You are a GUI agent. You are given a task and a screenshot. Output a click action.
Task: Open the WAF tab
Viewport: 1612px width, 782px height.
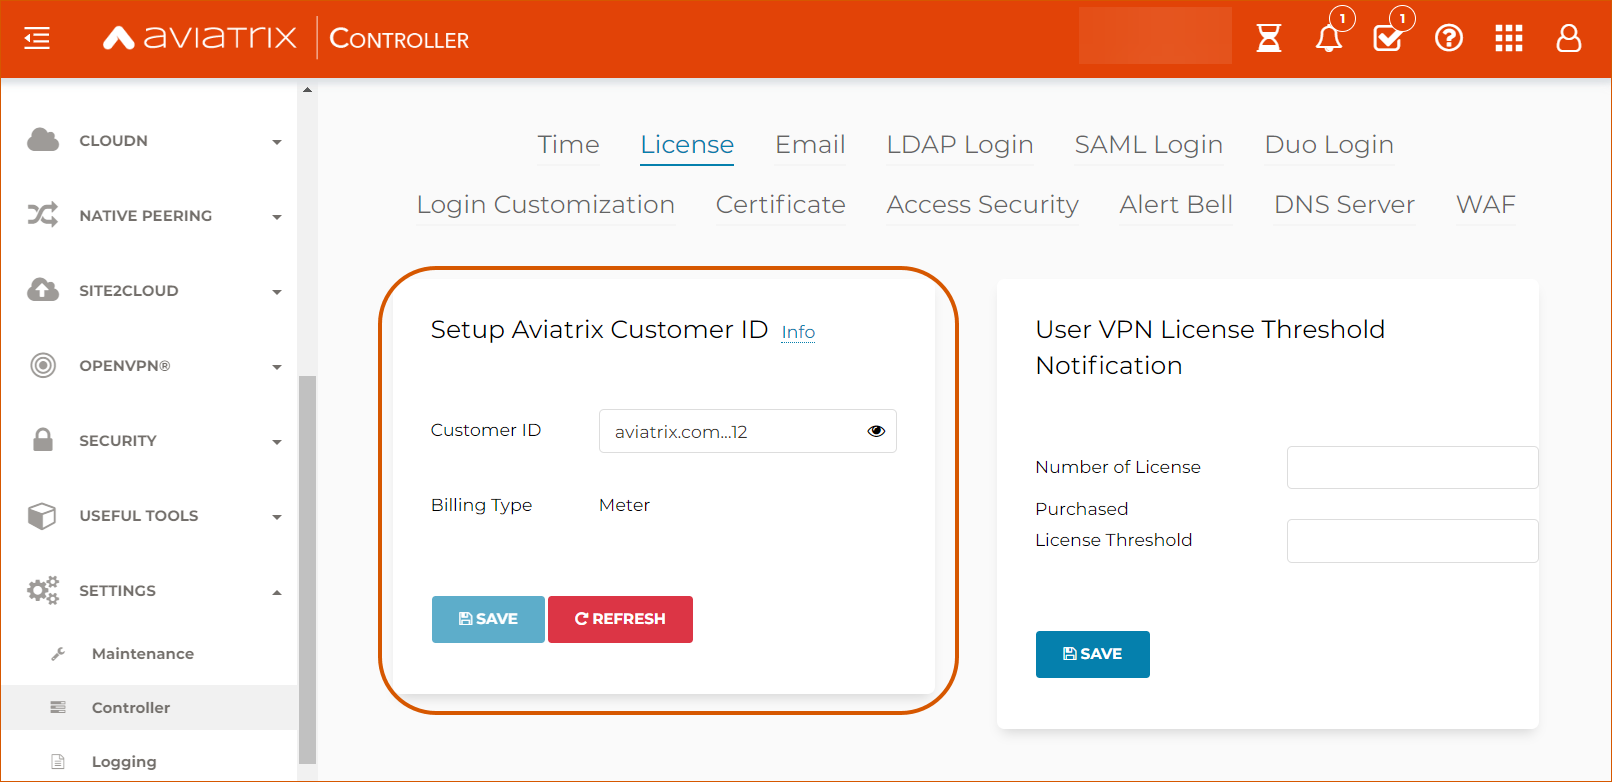coord(1485,205)
